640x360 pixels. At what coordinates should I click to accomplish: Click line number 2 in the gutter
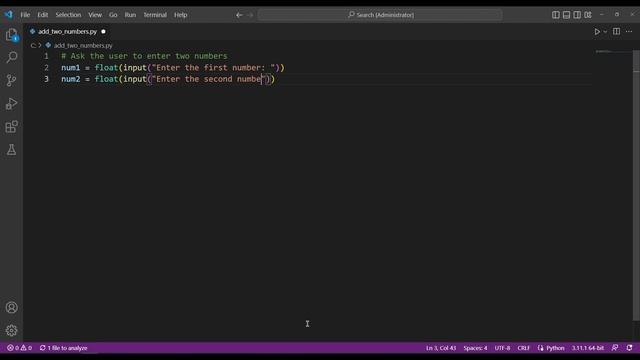click(46, 67)
